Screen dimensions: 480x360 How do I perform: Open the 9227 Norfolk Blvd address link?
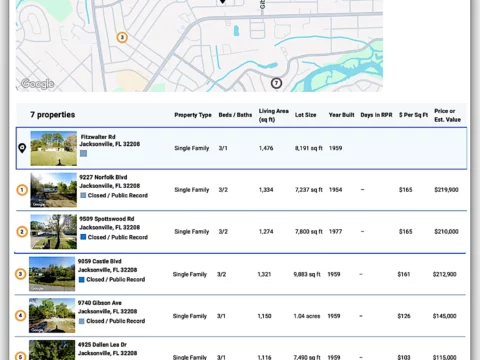[110, 181]
